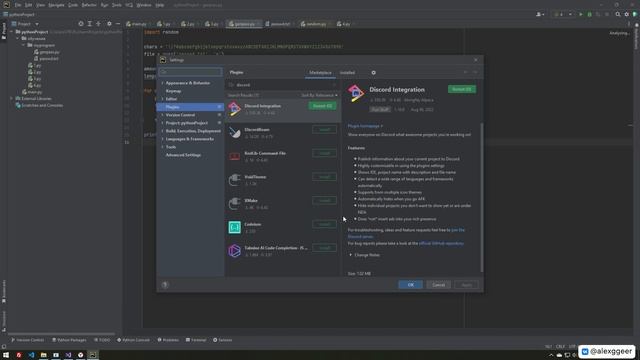Expand the Change Notes section
This screenshot has height=360, width=640.
tap(351, 255)
